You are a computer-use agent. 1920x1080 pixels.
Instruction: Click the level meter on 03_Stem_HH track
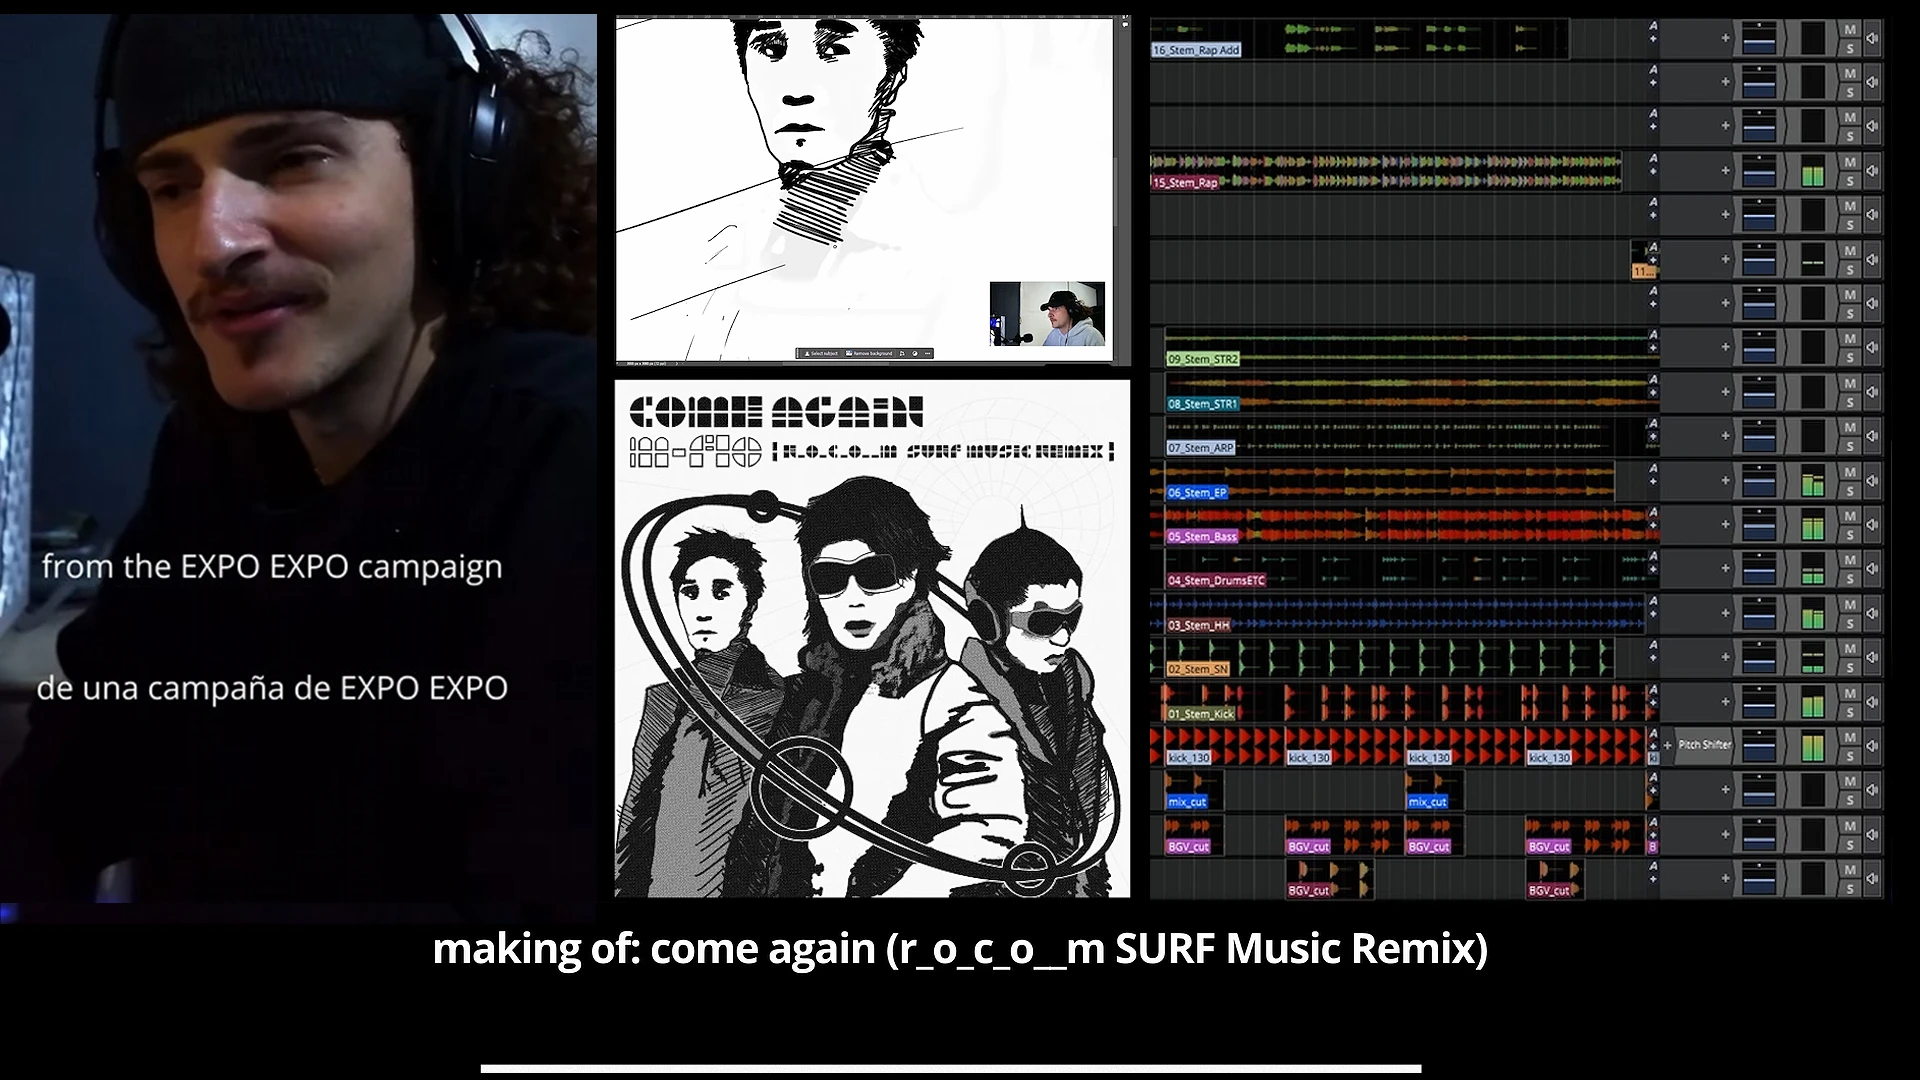[x=1812, y=613]
